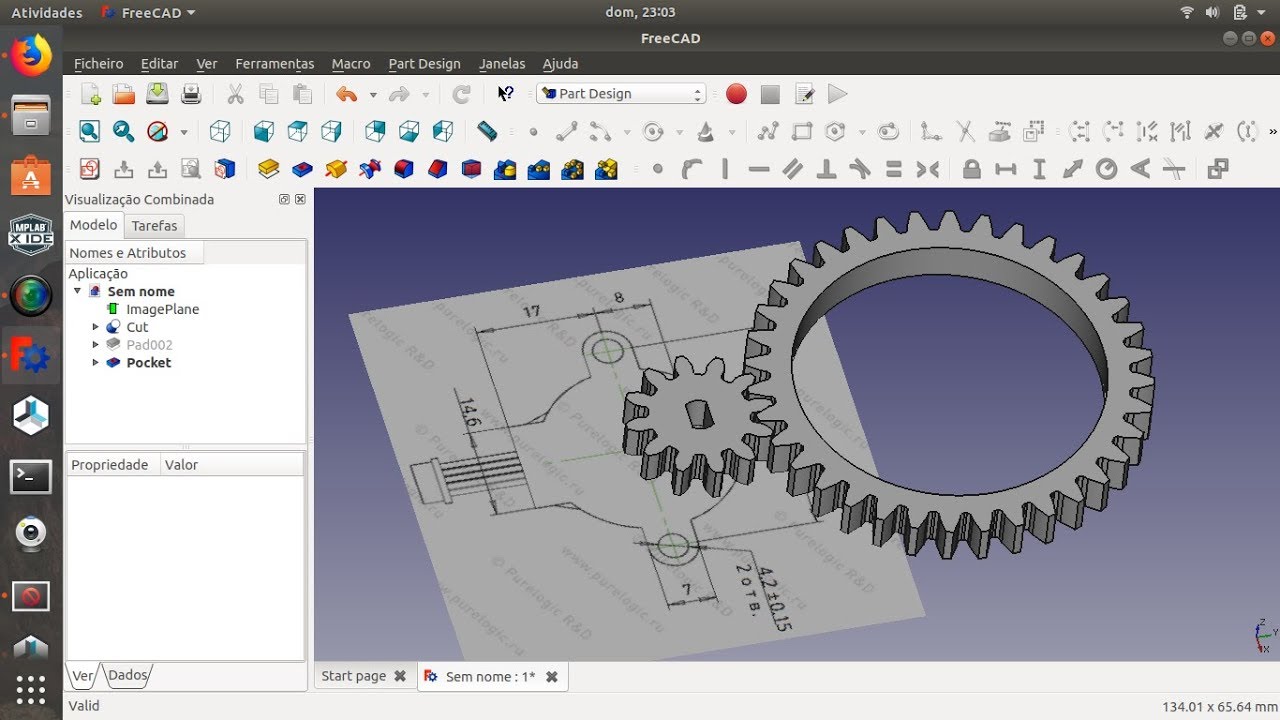Apply the Radius constraint icon
The height and width of the screenshot is (720, 1280).
tap(1106, 169)
